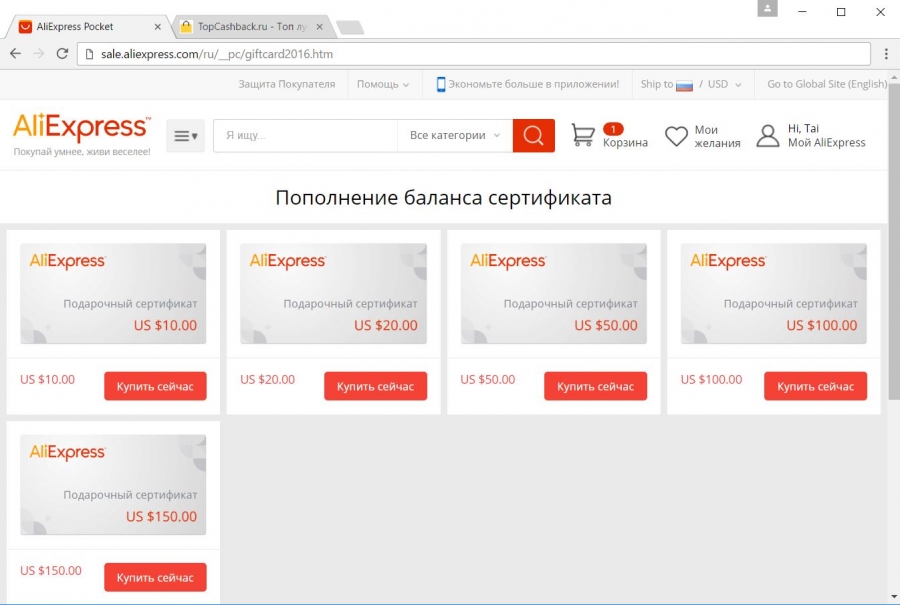Click the US $150.00 price text below card
The height and width of the screenshot is (605, 900).
click(x=51, y=571)
